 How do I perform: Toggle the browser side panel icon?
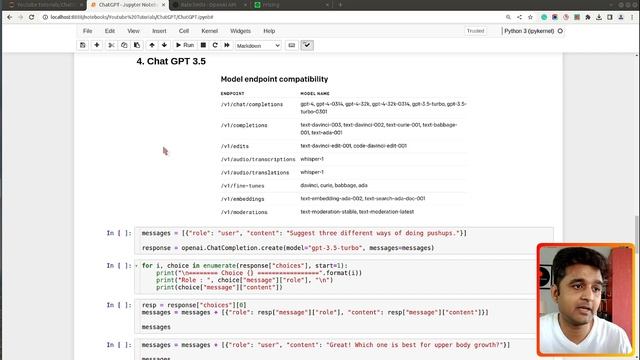[610, 17]
